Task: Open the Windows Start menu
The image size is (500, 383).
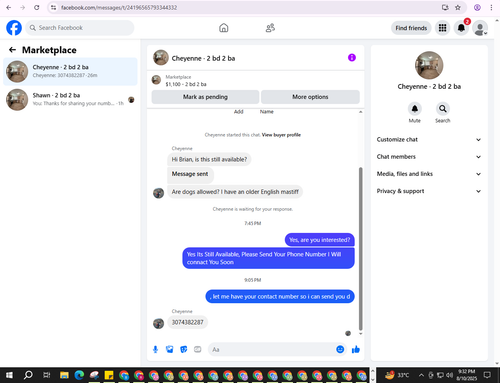Action: click(x=9, y=375)
